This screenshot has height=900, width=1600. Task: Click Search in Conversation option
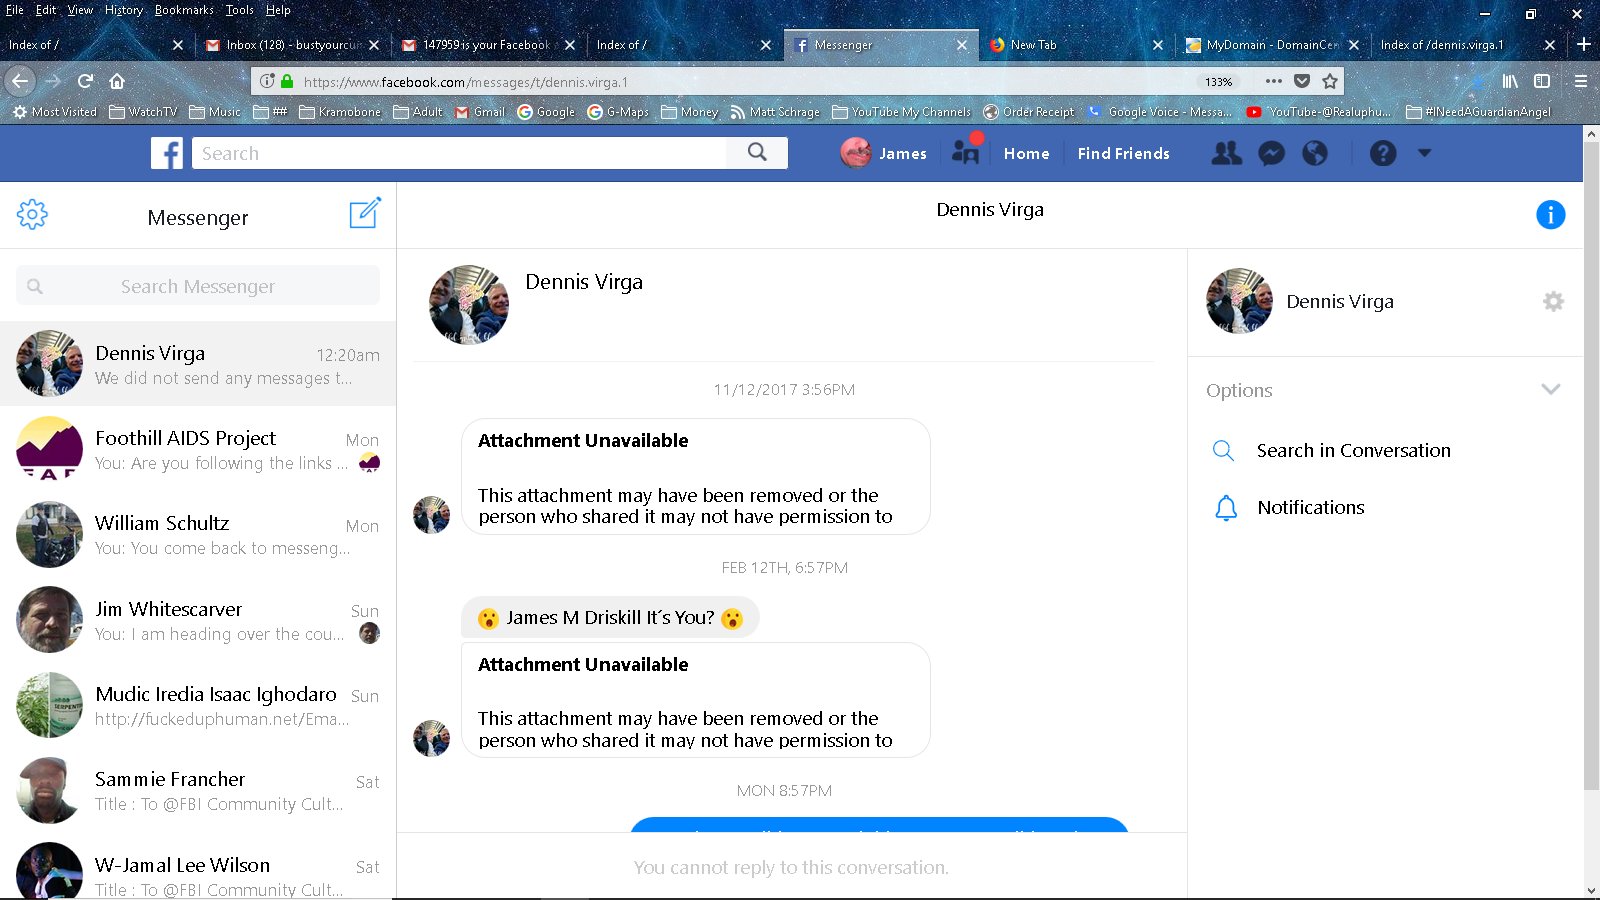pyautogui.click(x=1353, y=450)
